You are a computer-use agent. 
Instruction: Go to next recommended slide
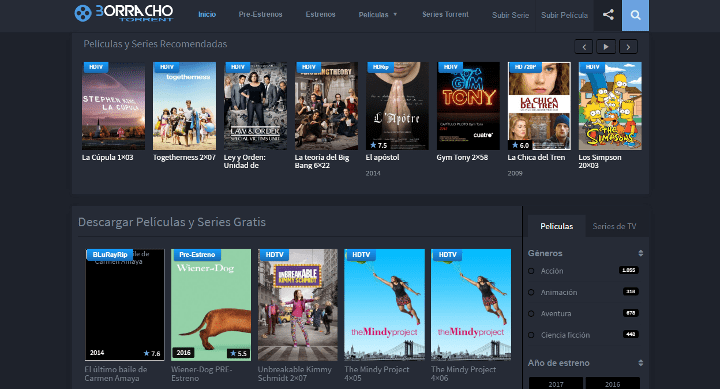point(628,47)
